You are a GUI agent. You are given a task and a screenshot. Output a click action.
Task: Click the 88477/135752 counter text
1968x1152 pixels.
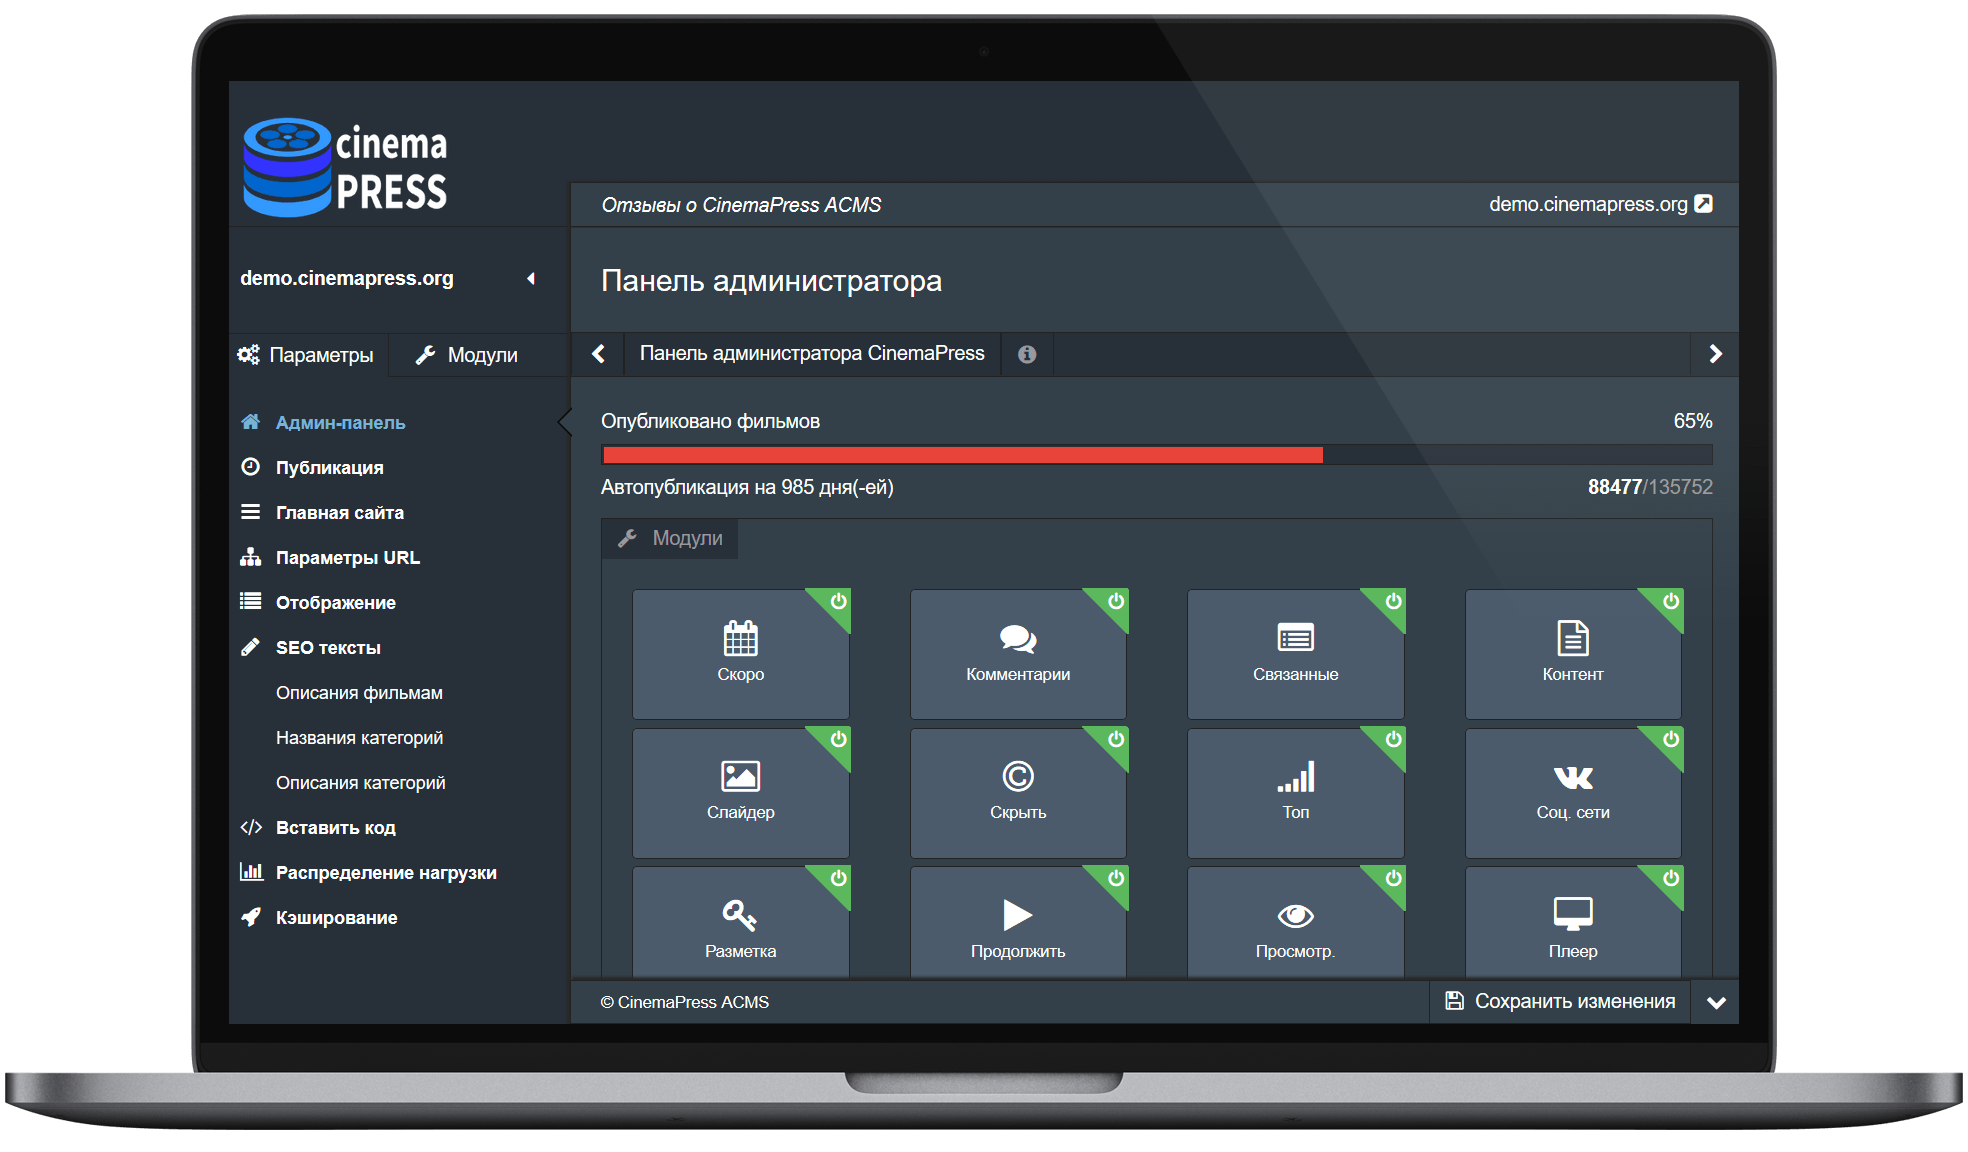pyautogui.click(x=1650, y=487)
